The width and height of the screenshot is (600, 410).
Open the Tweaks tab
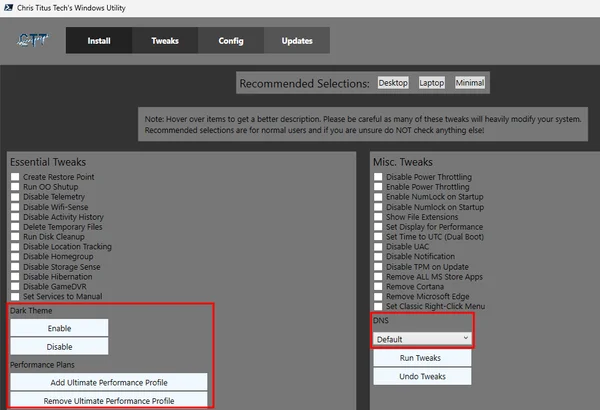[x=165, y=41]
